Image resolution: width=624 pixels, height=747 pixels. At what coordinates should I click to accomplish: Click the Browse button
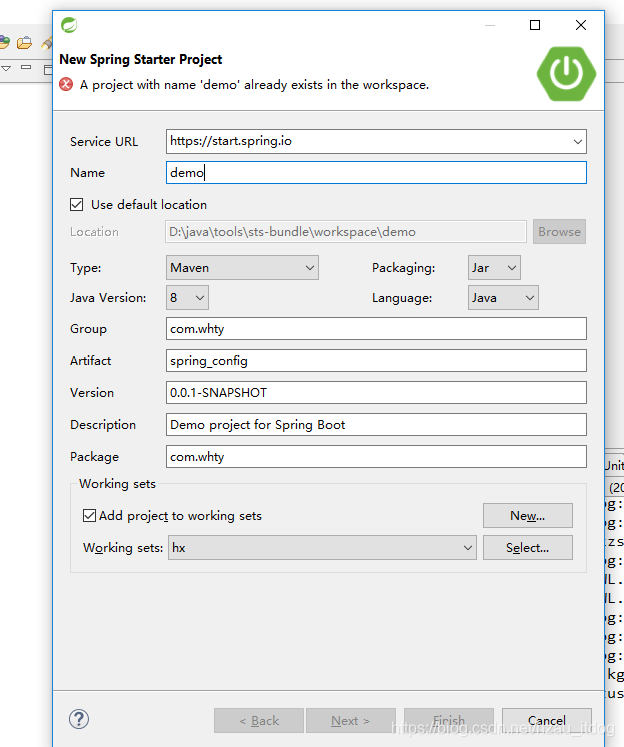coord(559,232)
